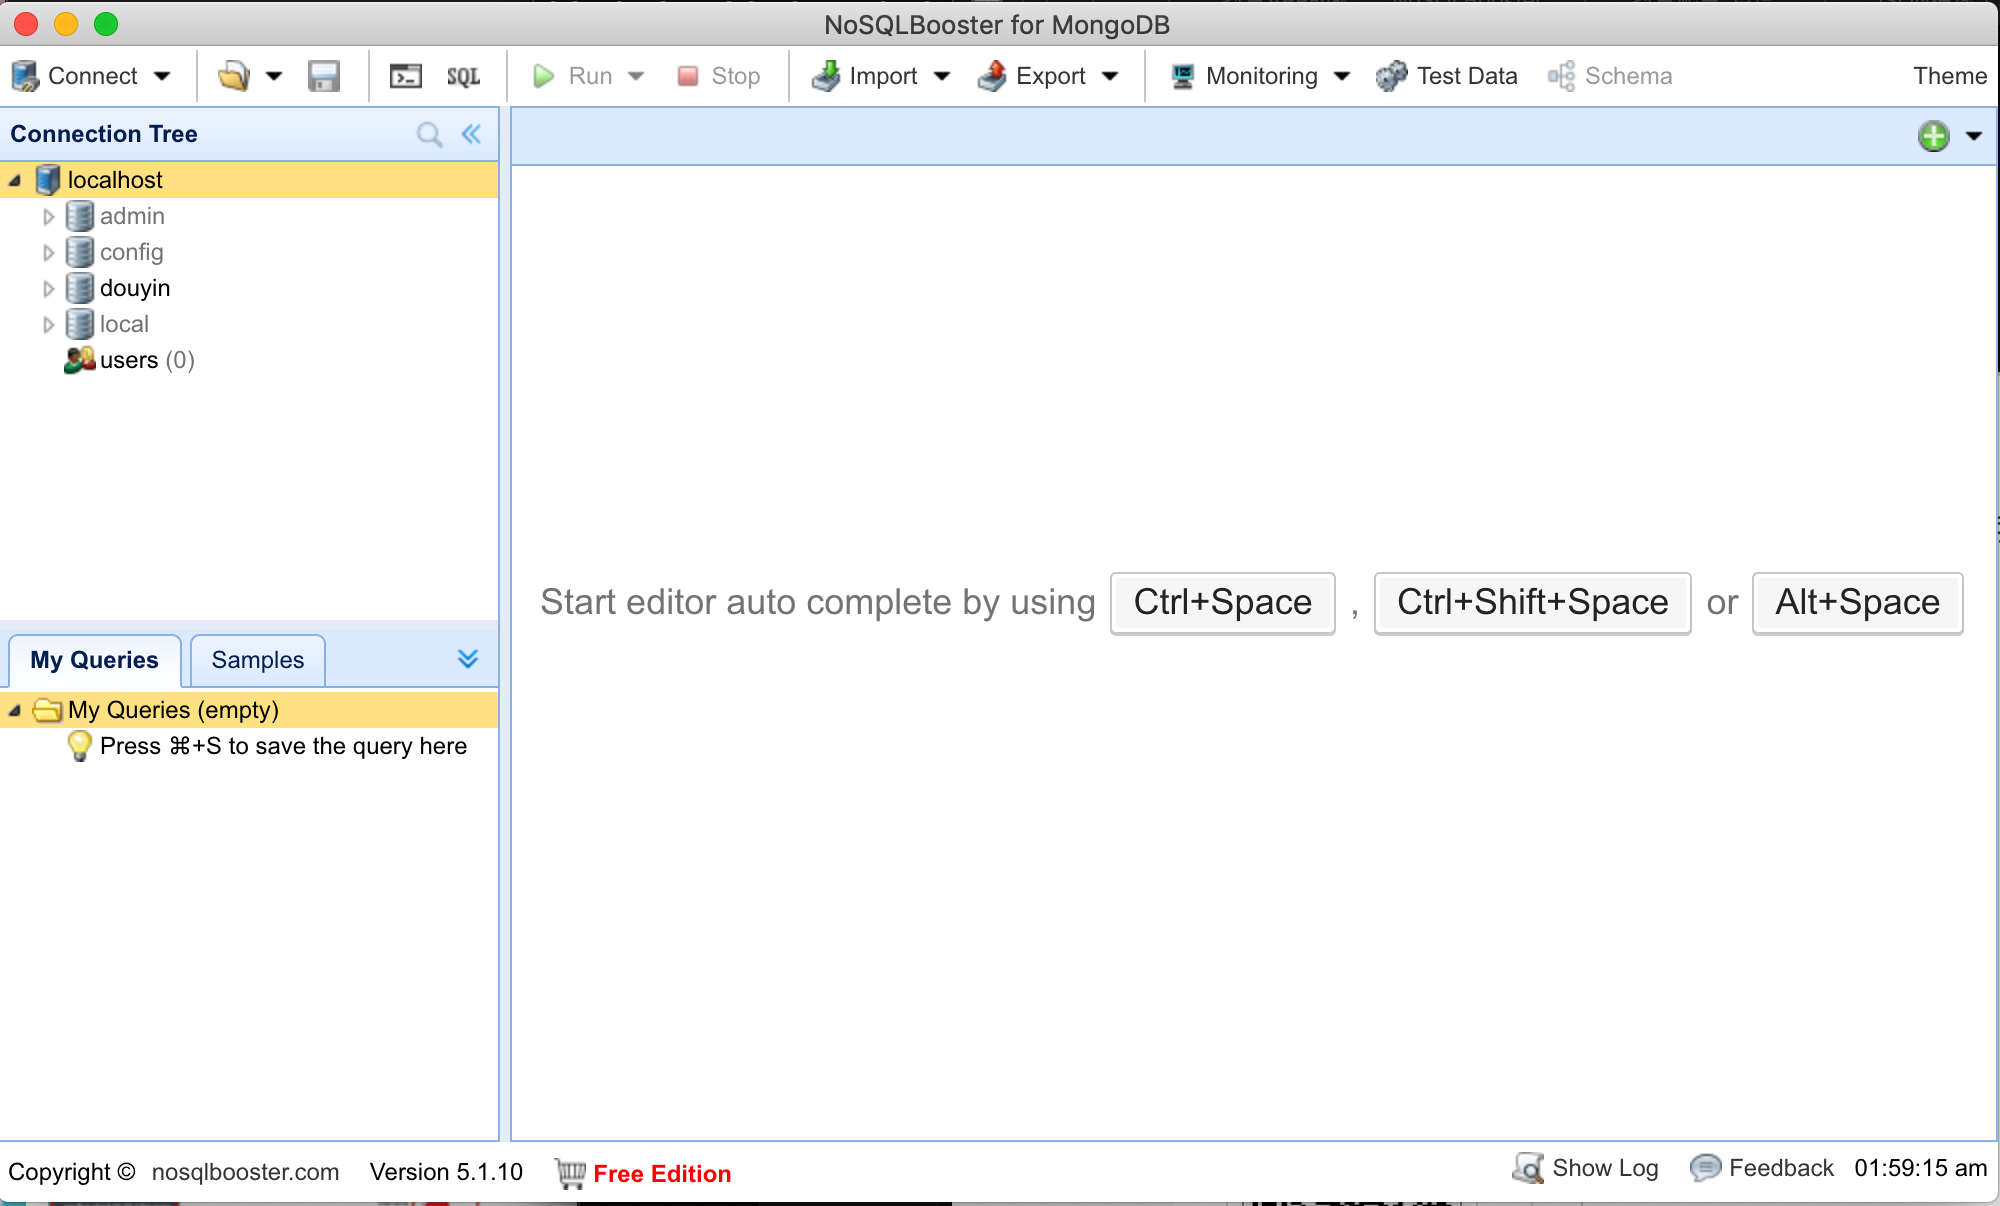2000x1206 pixels.
Task: Collapse the localhost connection node
Action: point(15,181)
